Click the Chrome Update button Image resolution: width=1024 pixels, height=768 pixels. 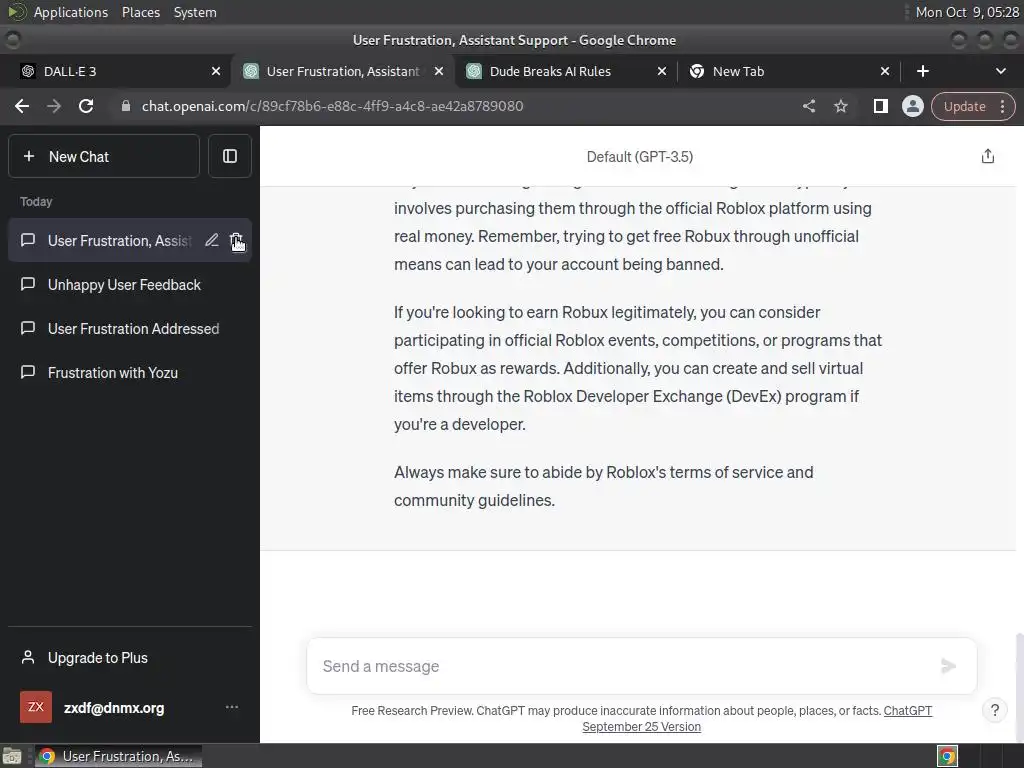click(x=964, y=106)
